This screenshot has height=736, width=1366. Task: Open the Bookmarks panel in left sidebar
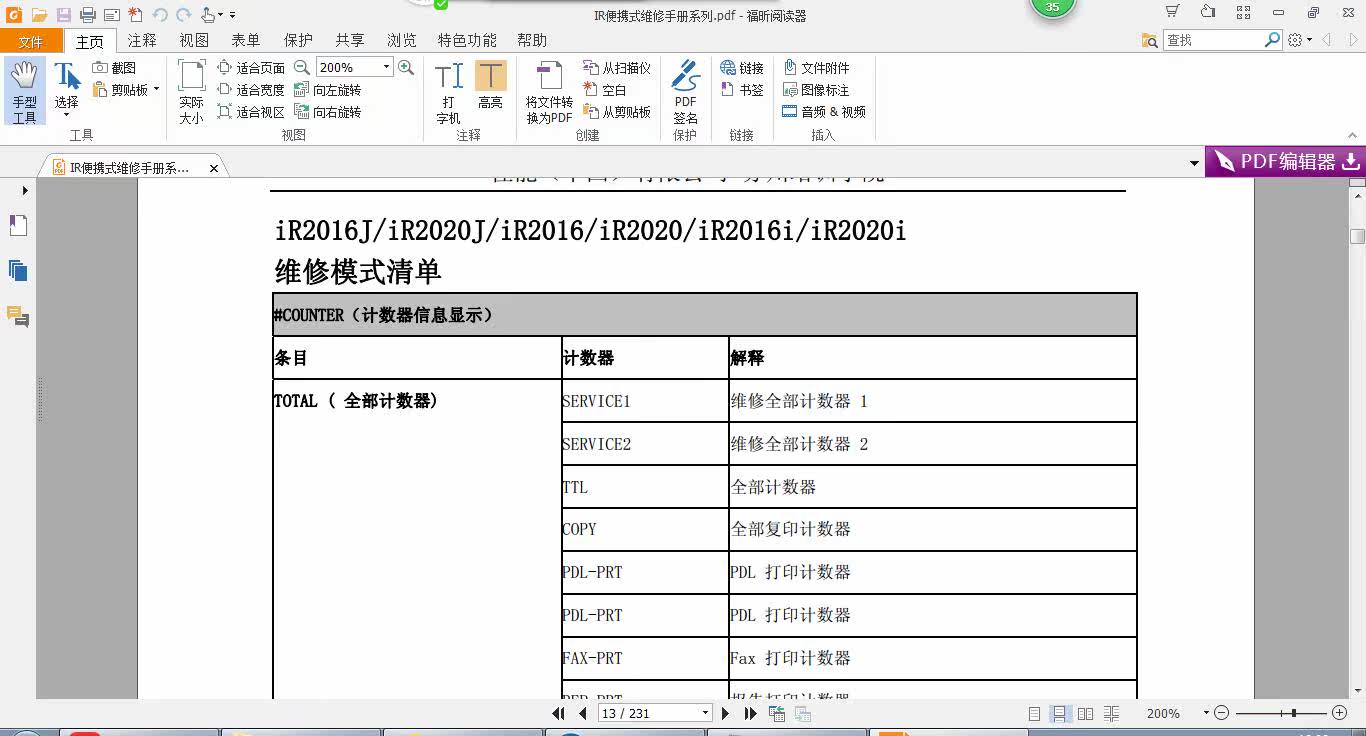[x=18, y=226]
